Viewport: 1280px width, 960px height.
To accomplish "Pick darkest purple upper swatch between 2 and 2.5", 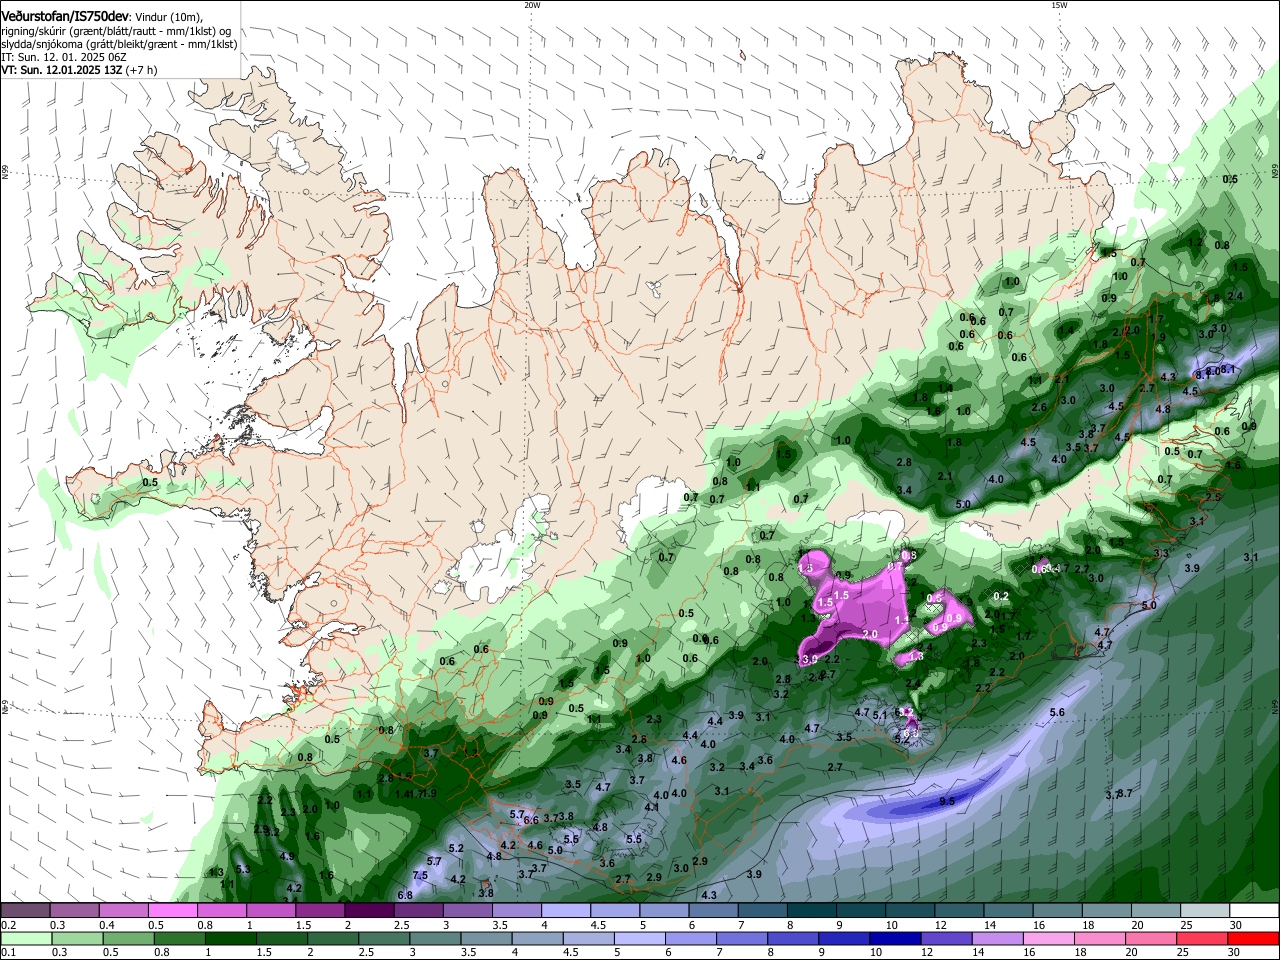I will click(368, 911).
